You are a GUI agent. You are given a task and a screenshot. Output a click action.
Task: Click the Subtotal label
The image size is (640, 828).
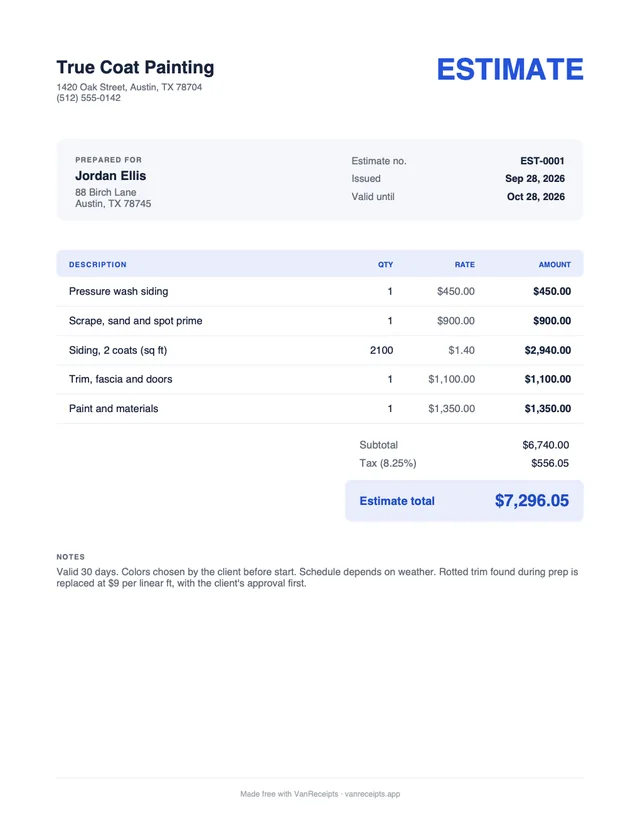379,445
